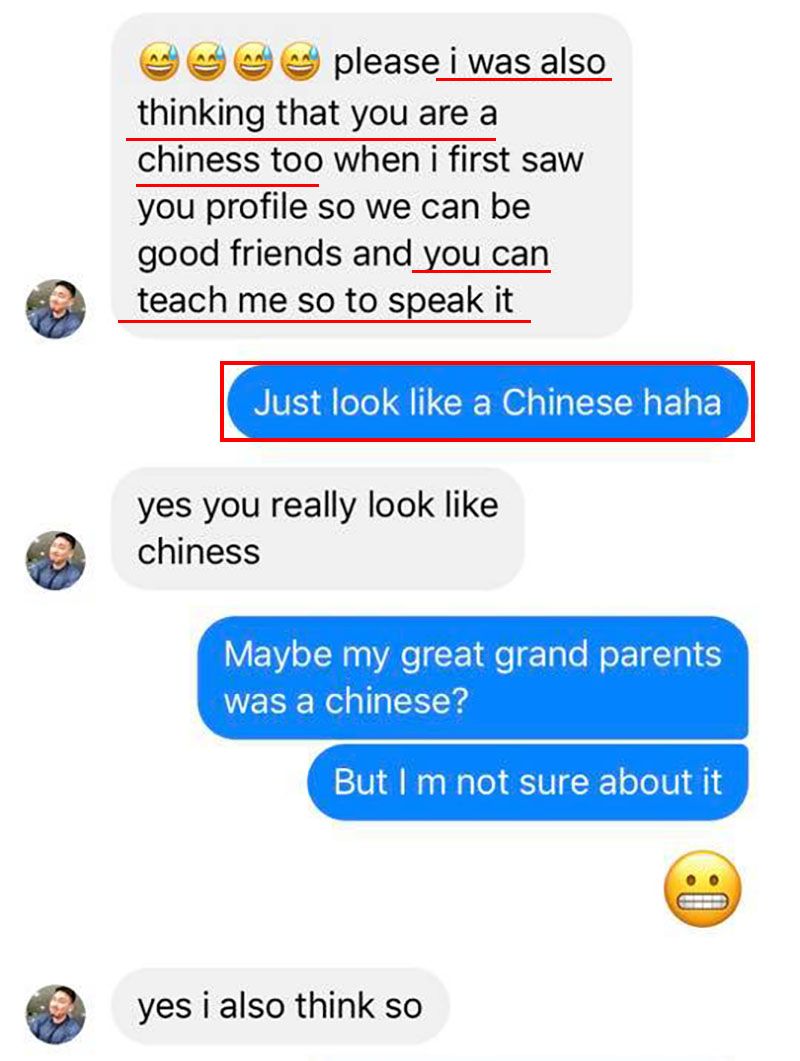The width and height of the screenshot is (800, 1061).
Task: Tap the fourth sweat-smile emoji before 'please'
Action: pyautogui.click(x=300, y=62)
